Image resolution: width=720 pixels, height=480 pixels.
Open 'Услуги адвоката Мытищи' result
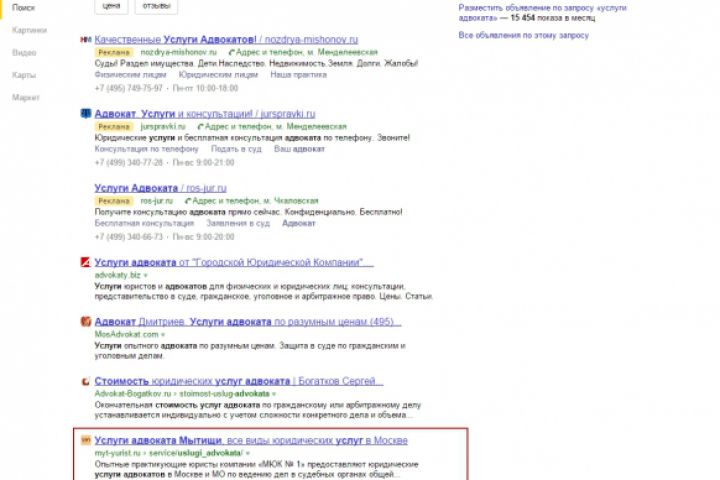click(x=251, y=440)
